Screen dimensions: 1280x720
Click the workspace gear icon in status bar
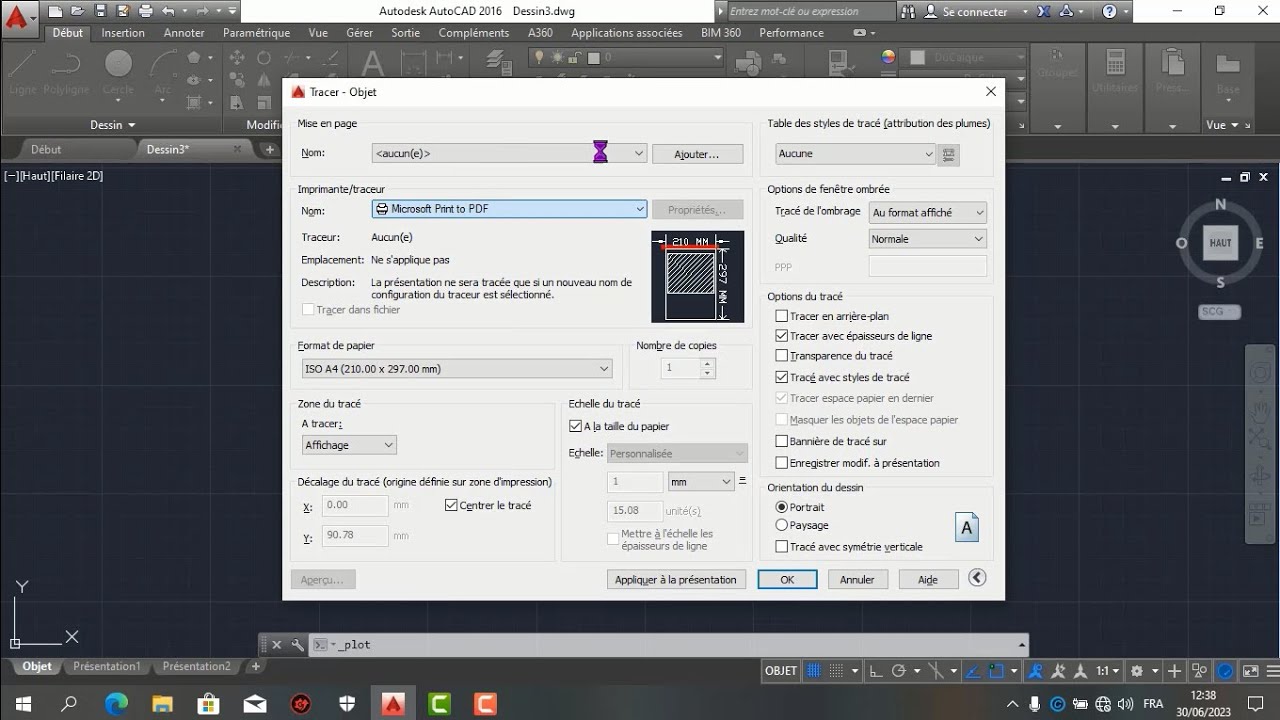coord(1136,671)
